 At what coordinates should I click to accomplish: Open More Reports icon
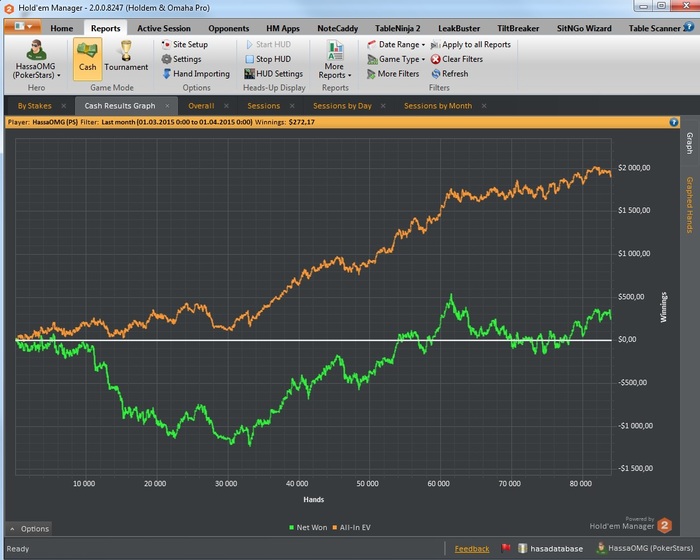(335, 50)
